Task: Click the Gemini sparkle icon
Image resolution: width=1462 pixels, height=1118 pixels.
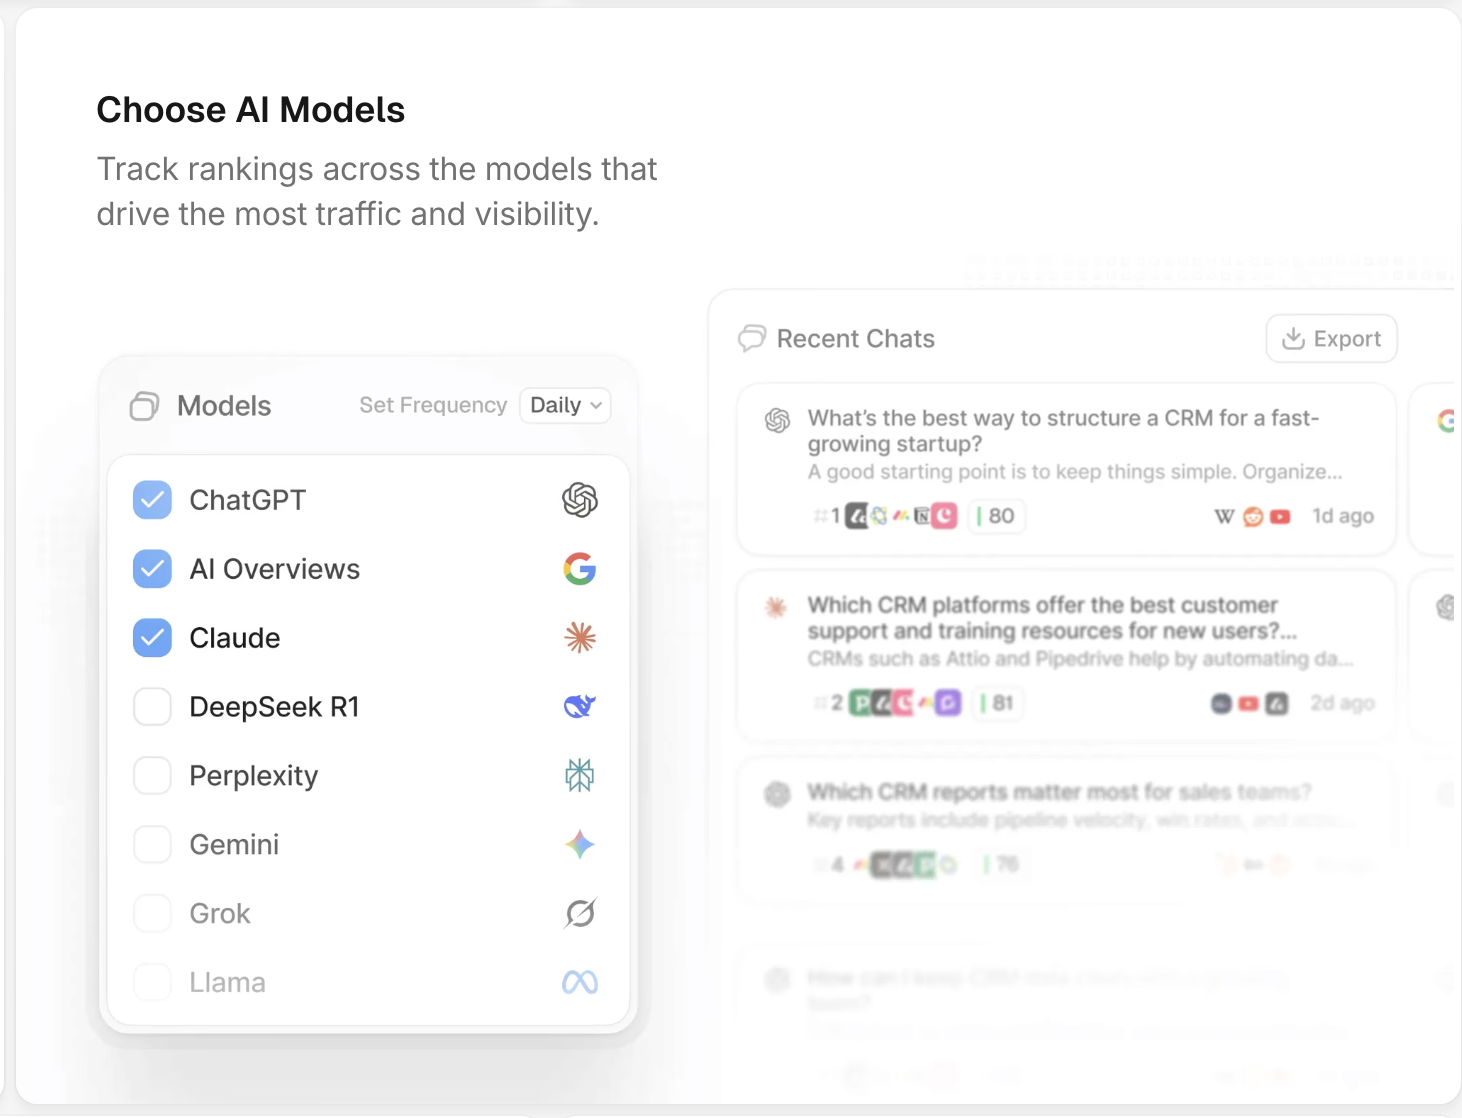Action: (580, 844)
